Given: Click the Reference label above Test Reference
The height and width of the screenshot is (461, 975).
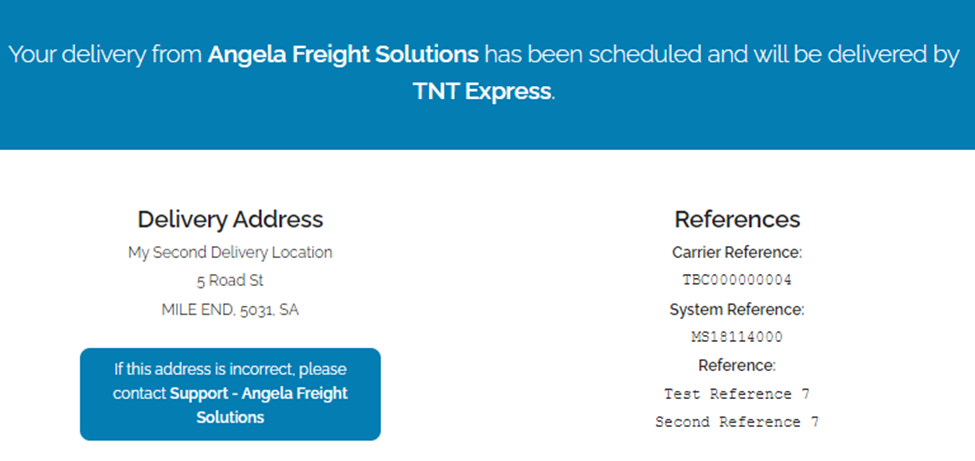Looking at the screenshot, I should coord(737,366).
